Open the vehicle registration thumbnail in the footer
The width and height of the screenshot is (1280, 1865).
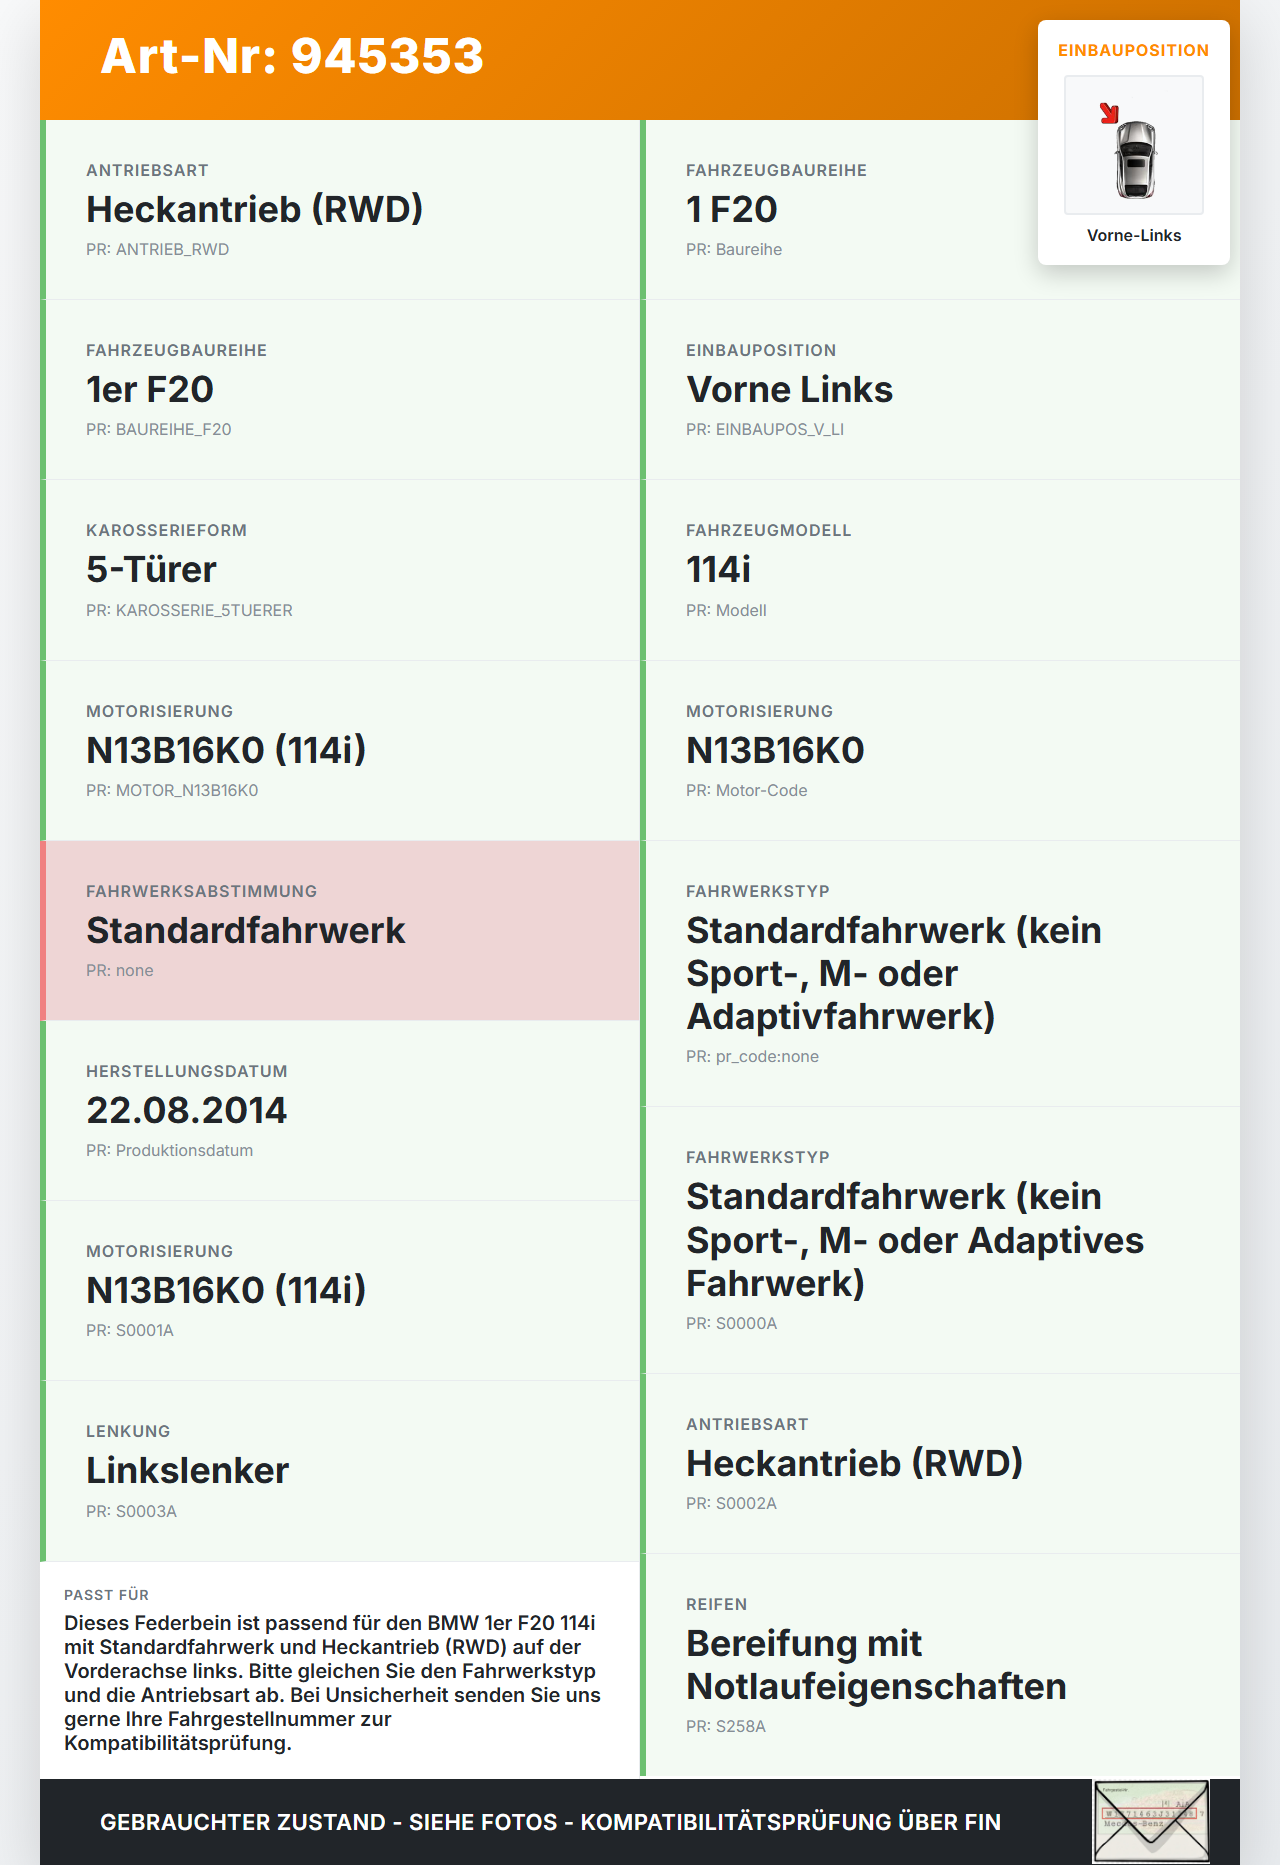pos(1151,1821)
